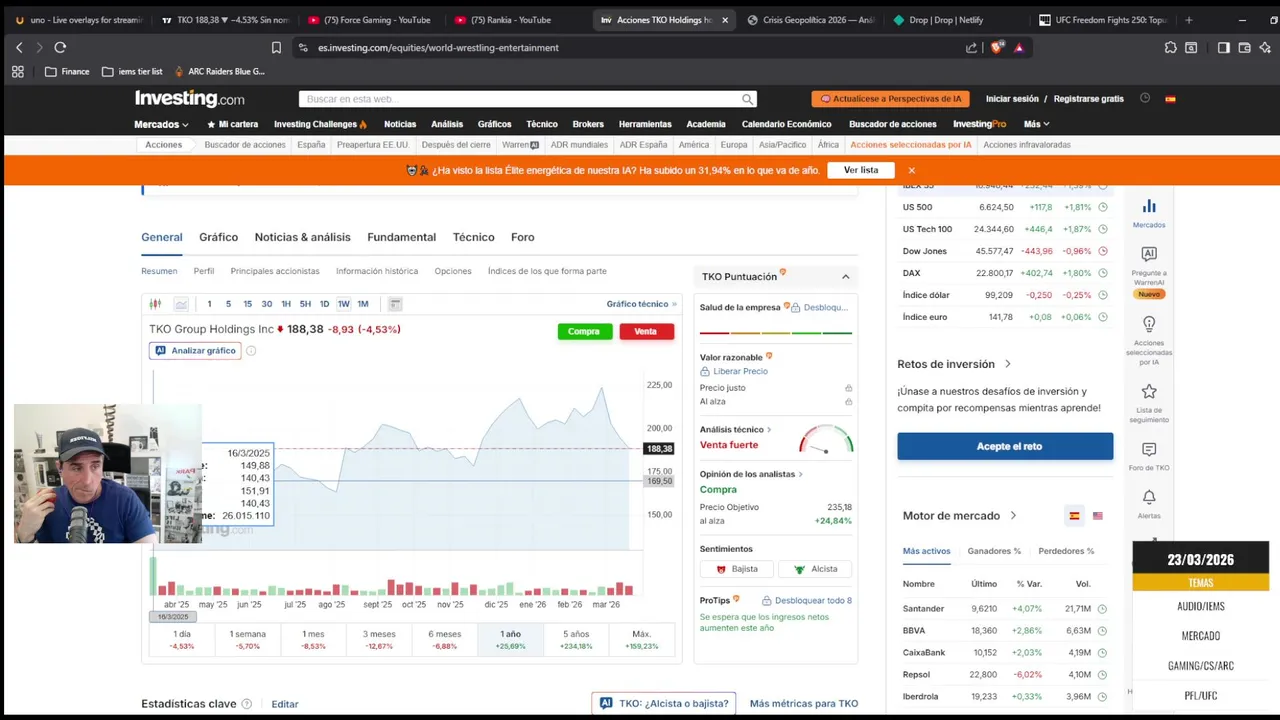
Task: Click the green Compra button
Action: (584, 332)
